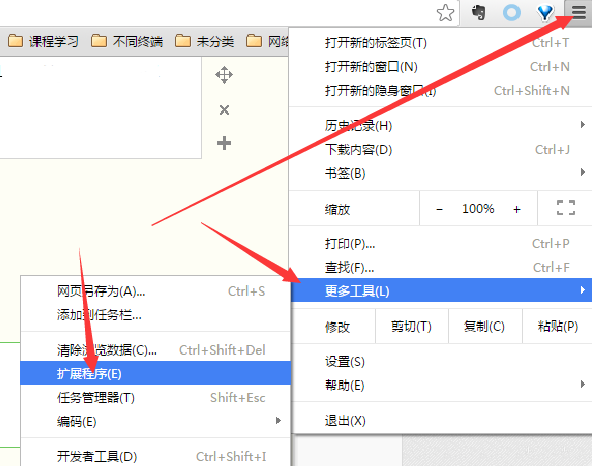Click the 复制(C) button
The width and height of the screenshot is (592, 466).
pyautogui.click(x=485, y=326)
